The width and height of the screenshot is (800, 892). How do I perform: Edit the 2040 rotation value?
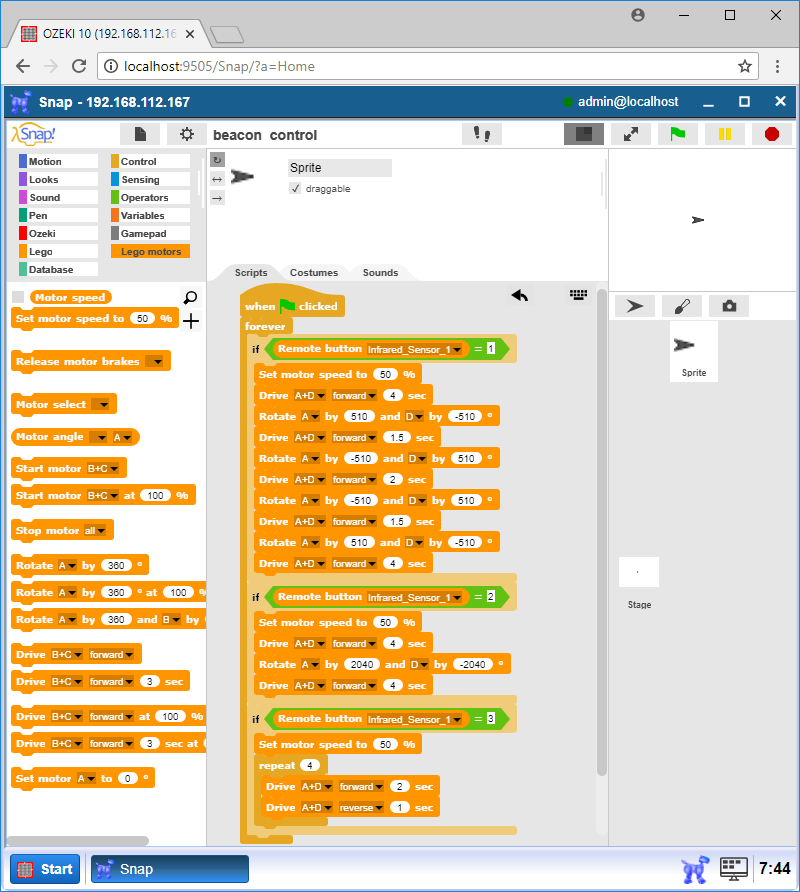pyautogui.click(x=362, y=664)
